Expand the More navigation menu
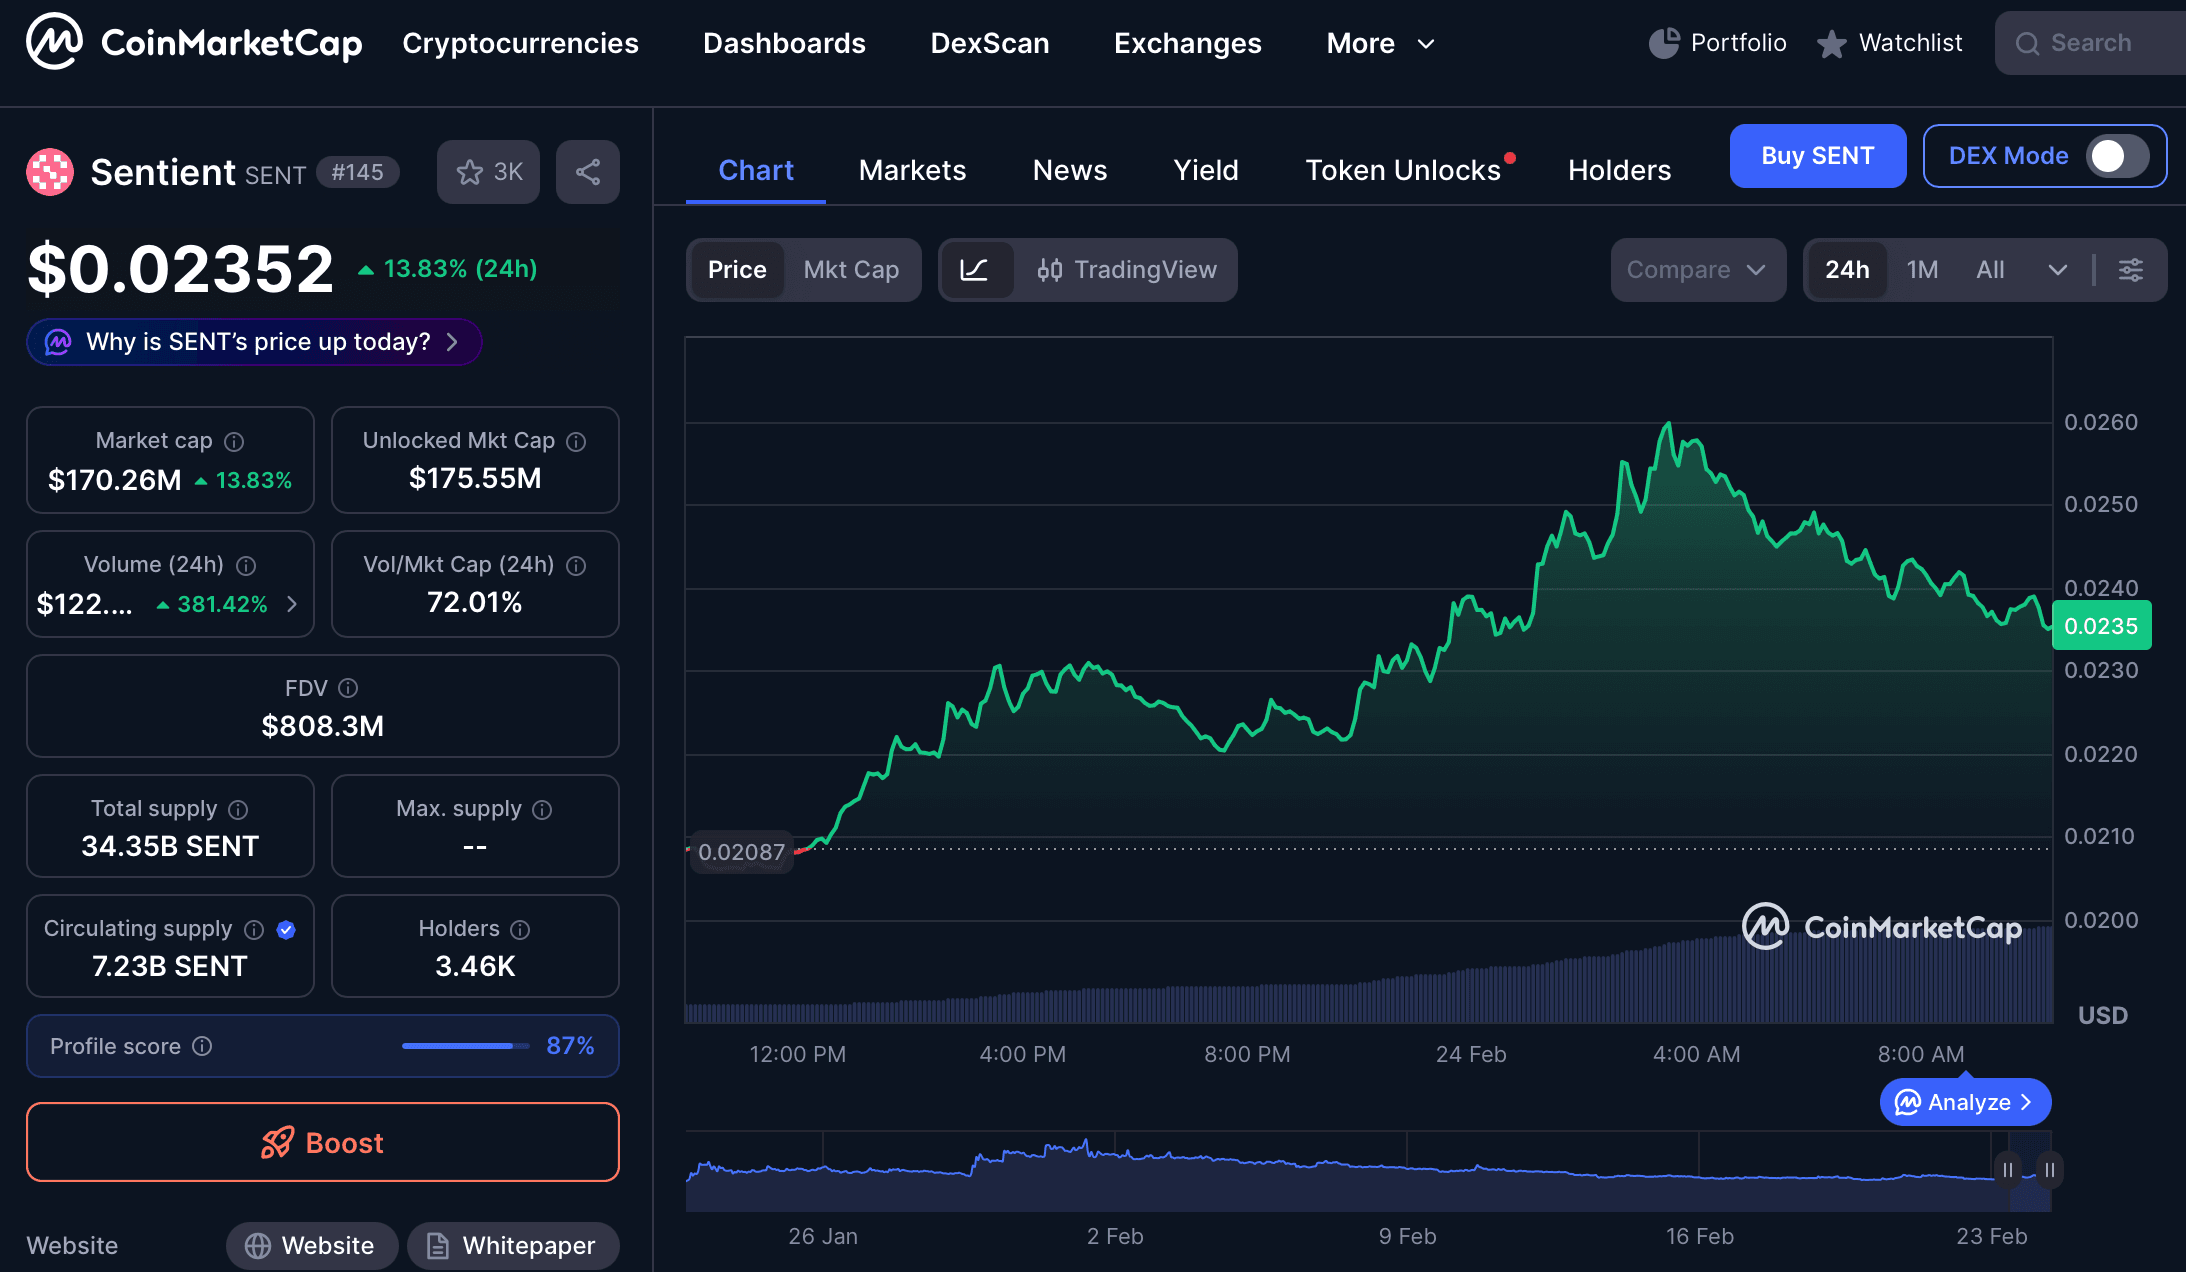 pyautogui.click(x=1379, y=43)
